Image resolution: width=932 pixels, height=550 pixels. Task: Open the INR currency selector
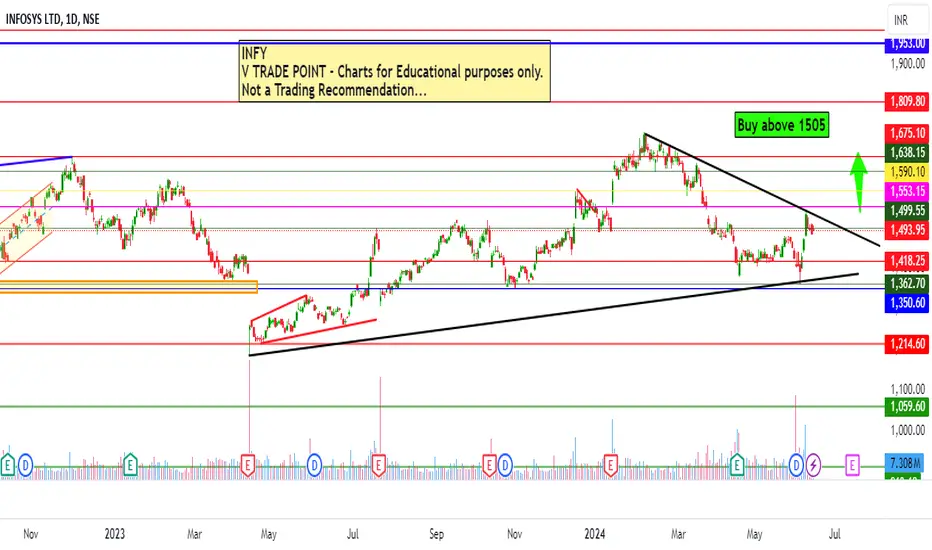pyautogui.click(x=908, y=20)
